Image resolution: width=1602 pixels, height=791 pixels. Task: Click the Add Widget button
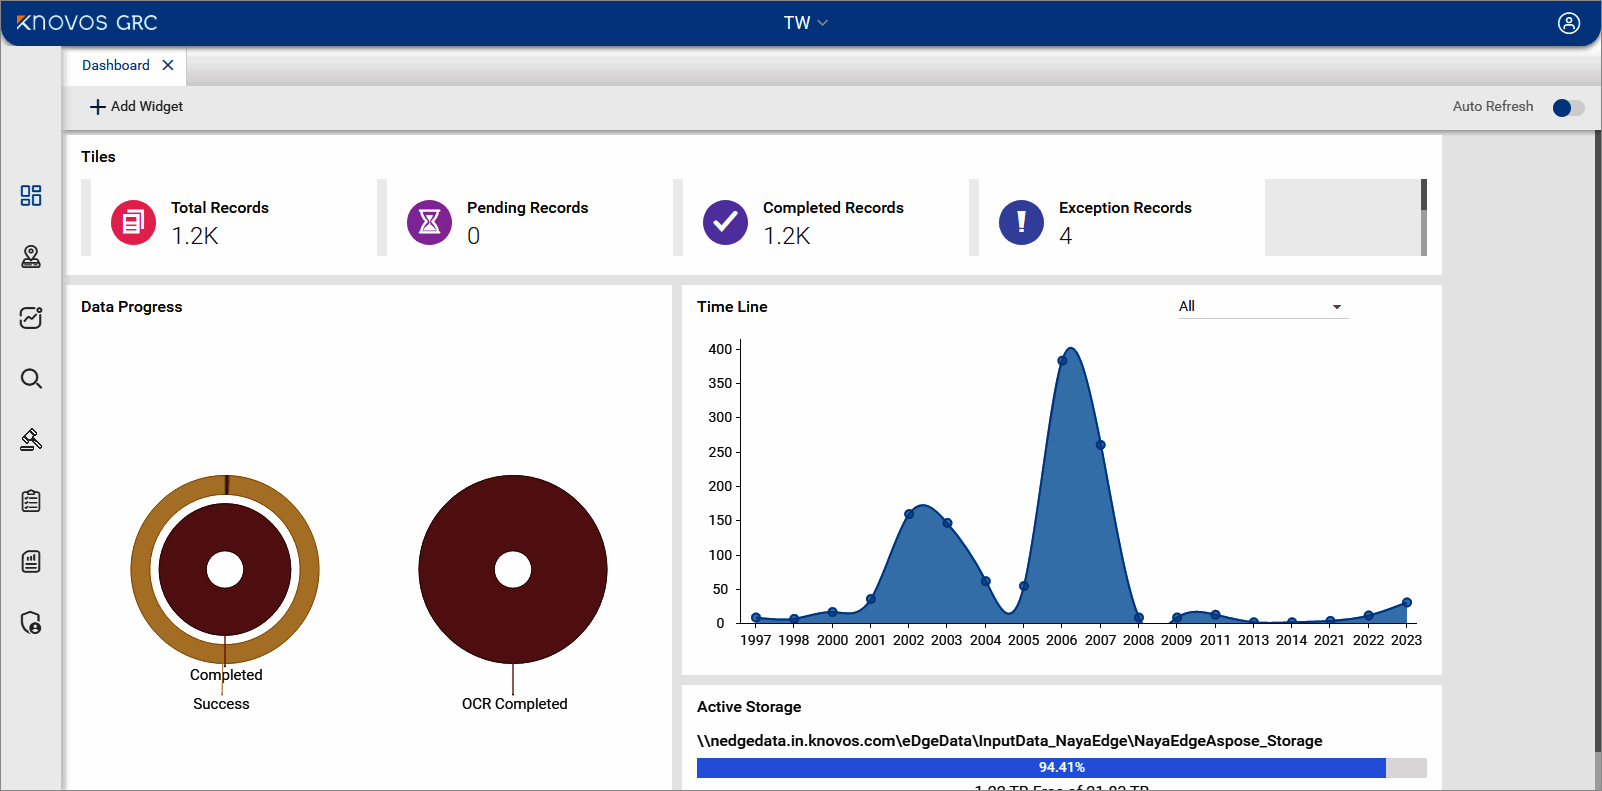[x=137, y=107]
